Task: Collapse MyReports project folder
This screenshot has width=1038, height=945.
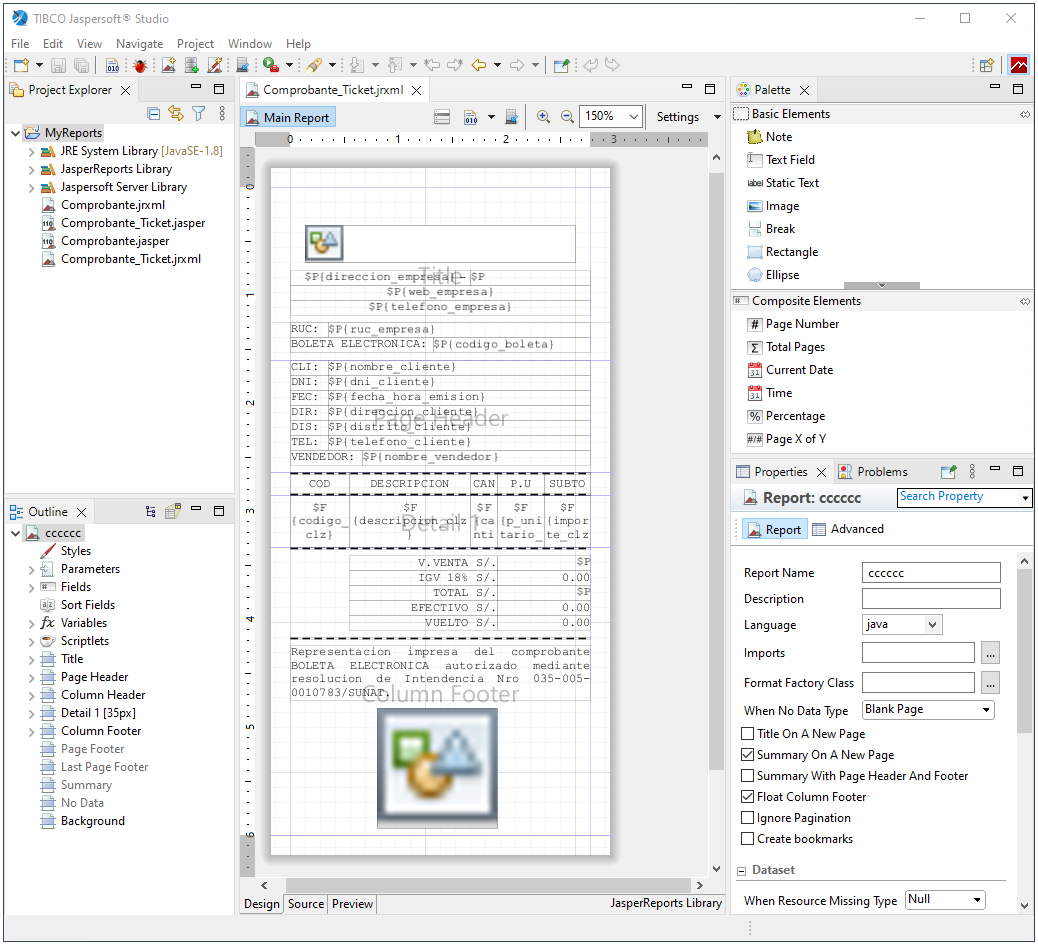Action: 15,134
